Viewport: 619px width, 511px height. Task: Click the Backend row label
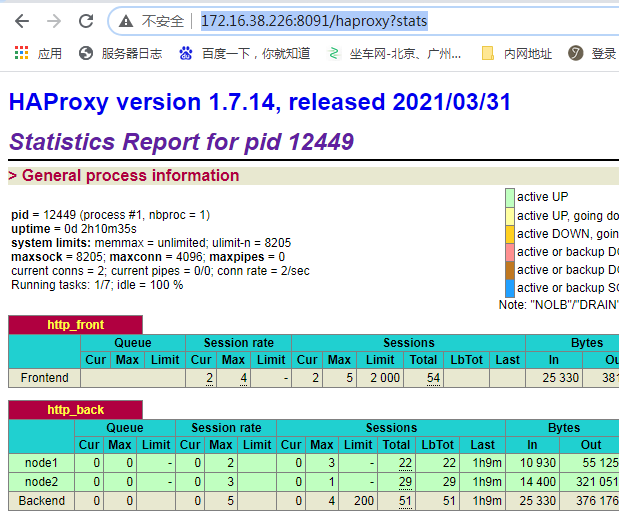point(41,501)
